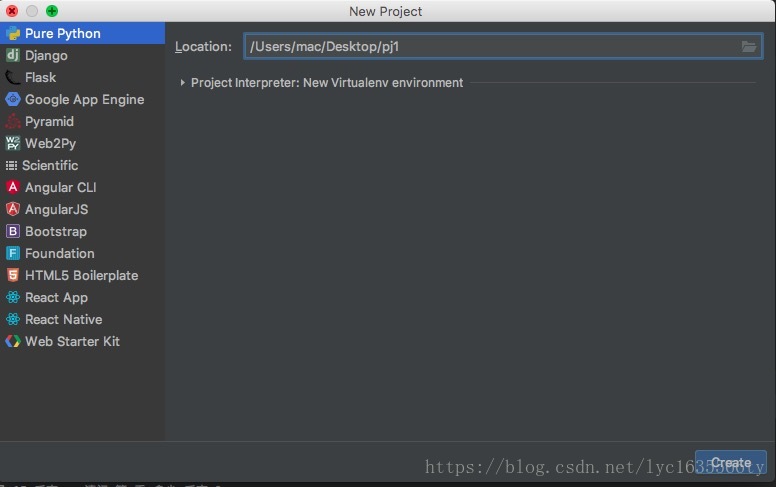Choose AngularJS label
The image size is (776, 487).
(x=56, y=209)
